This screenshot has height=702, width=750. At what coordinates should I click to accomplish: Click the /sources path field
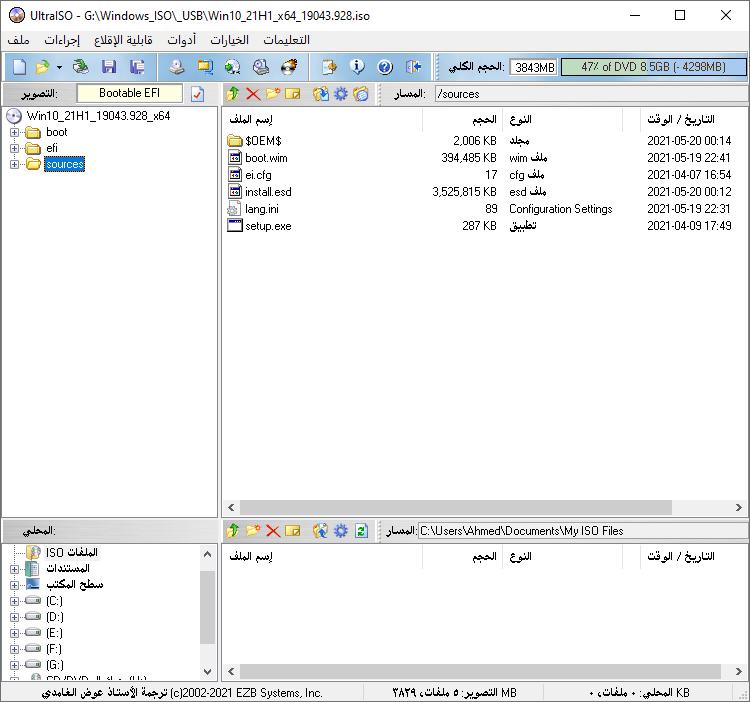(x=592, y=94)
